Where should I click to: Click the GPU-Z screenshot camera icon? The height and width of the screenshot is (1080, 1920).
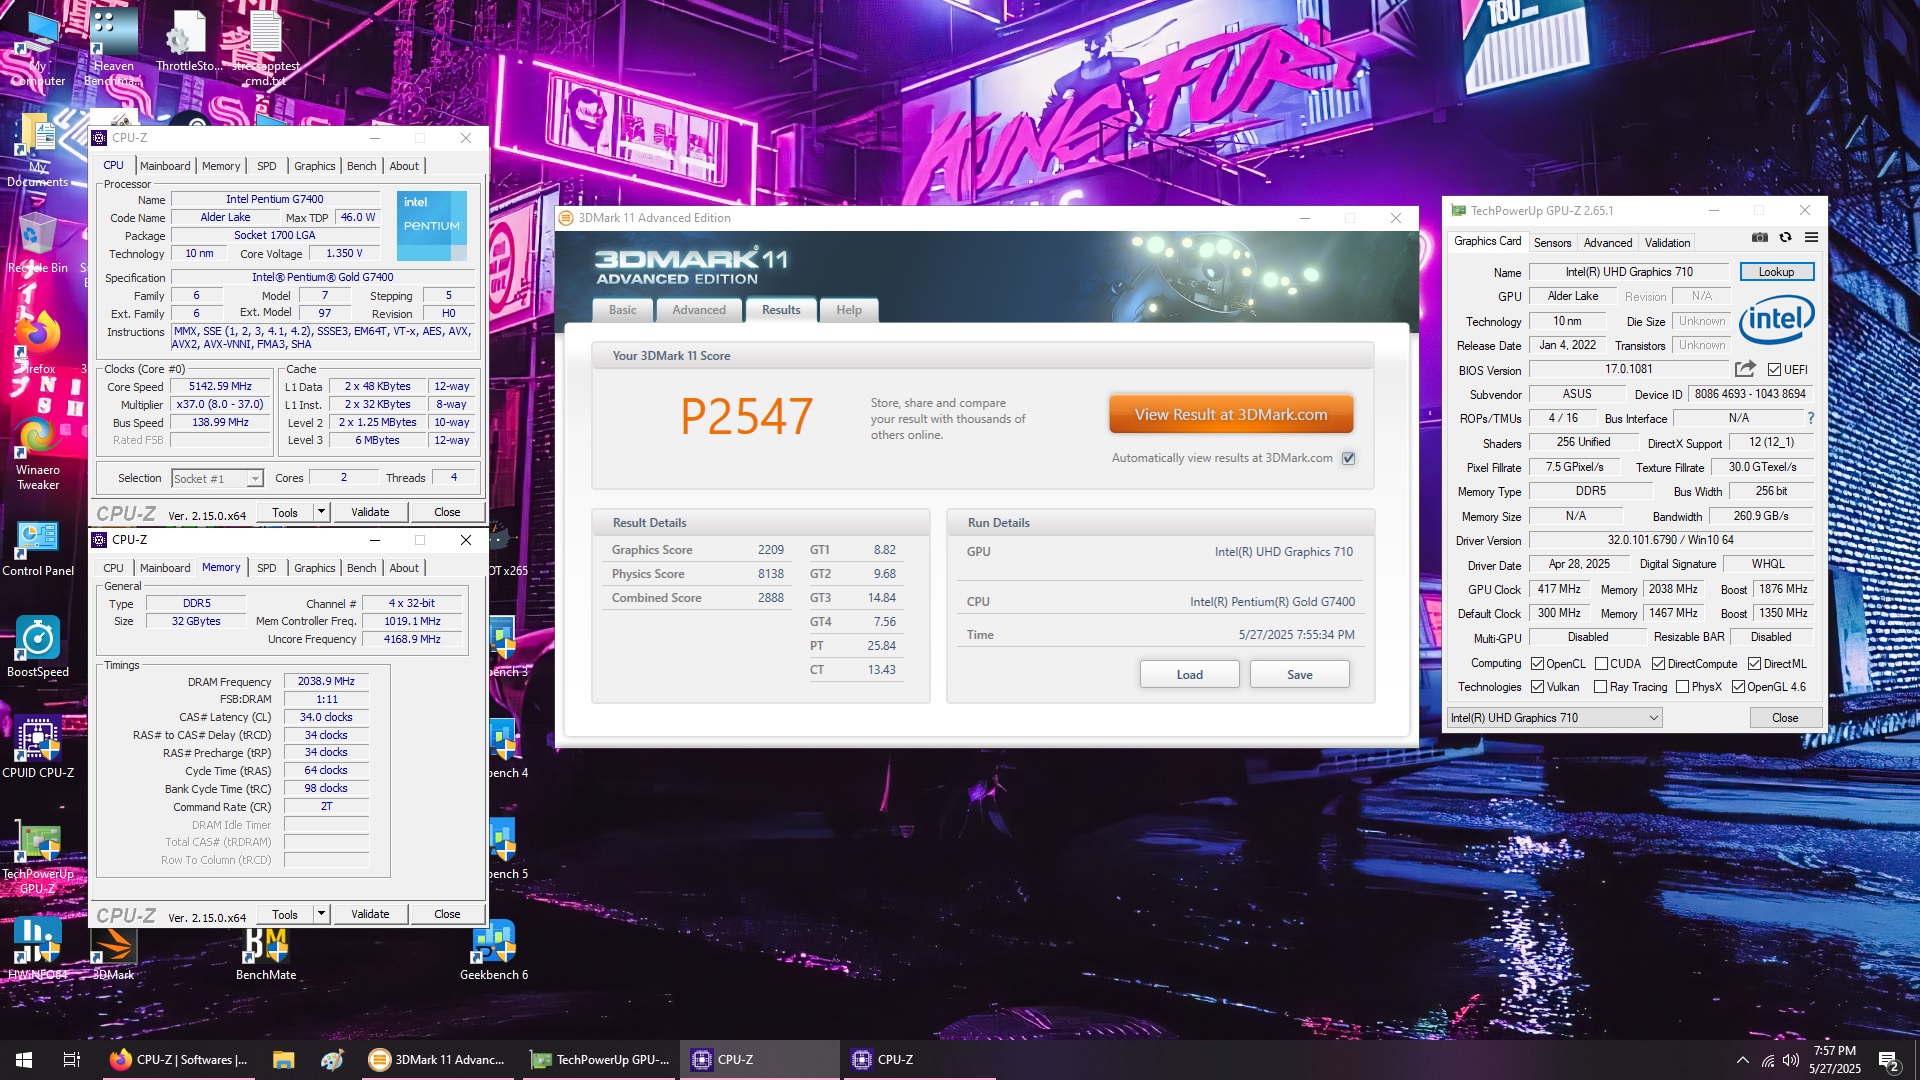click(x=1759, y=238)
